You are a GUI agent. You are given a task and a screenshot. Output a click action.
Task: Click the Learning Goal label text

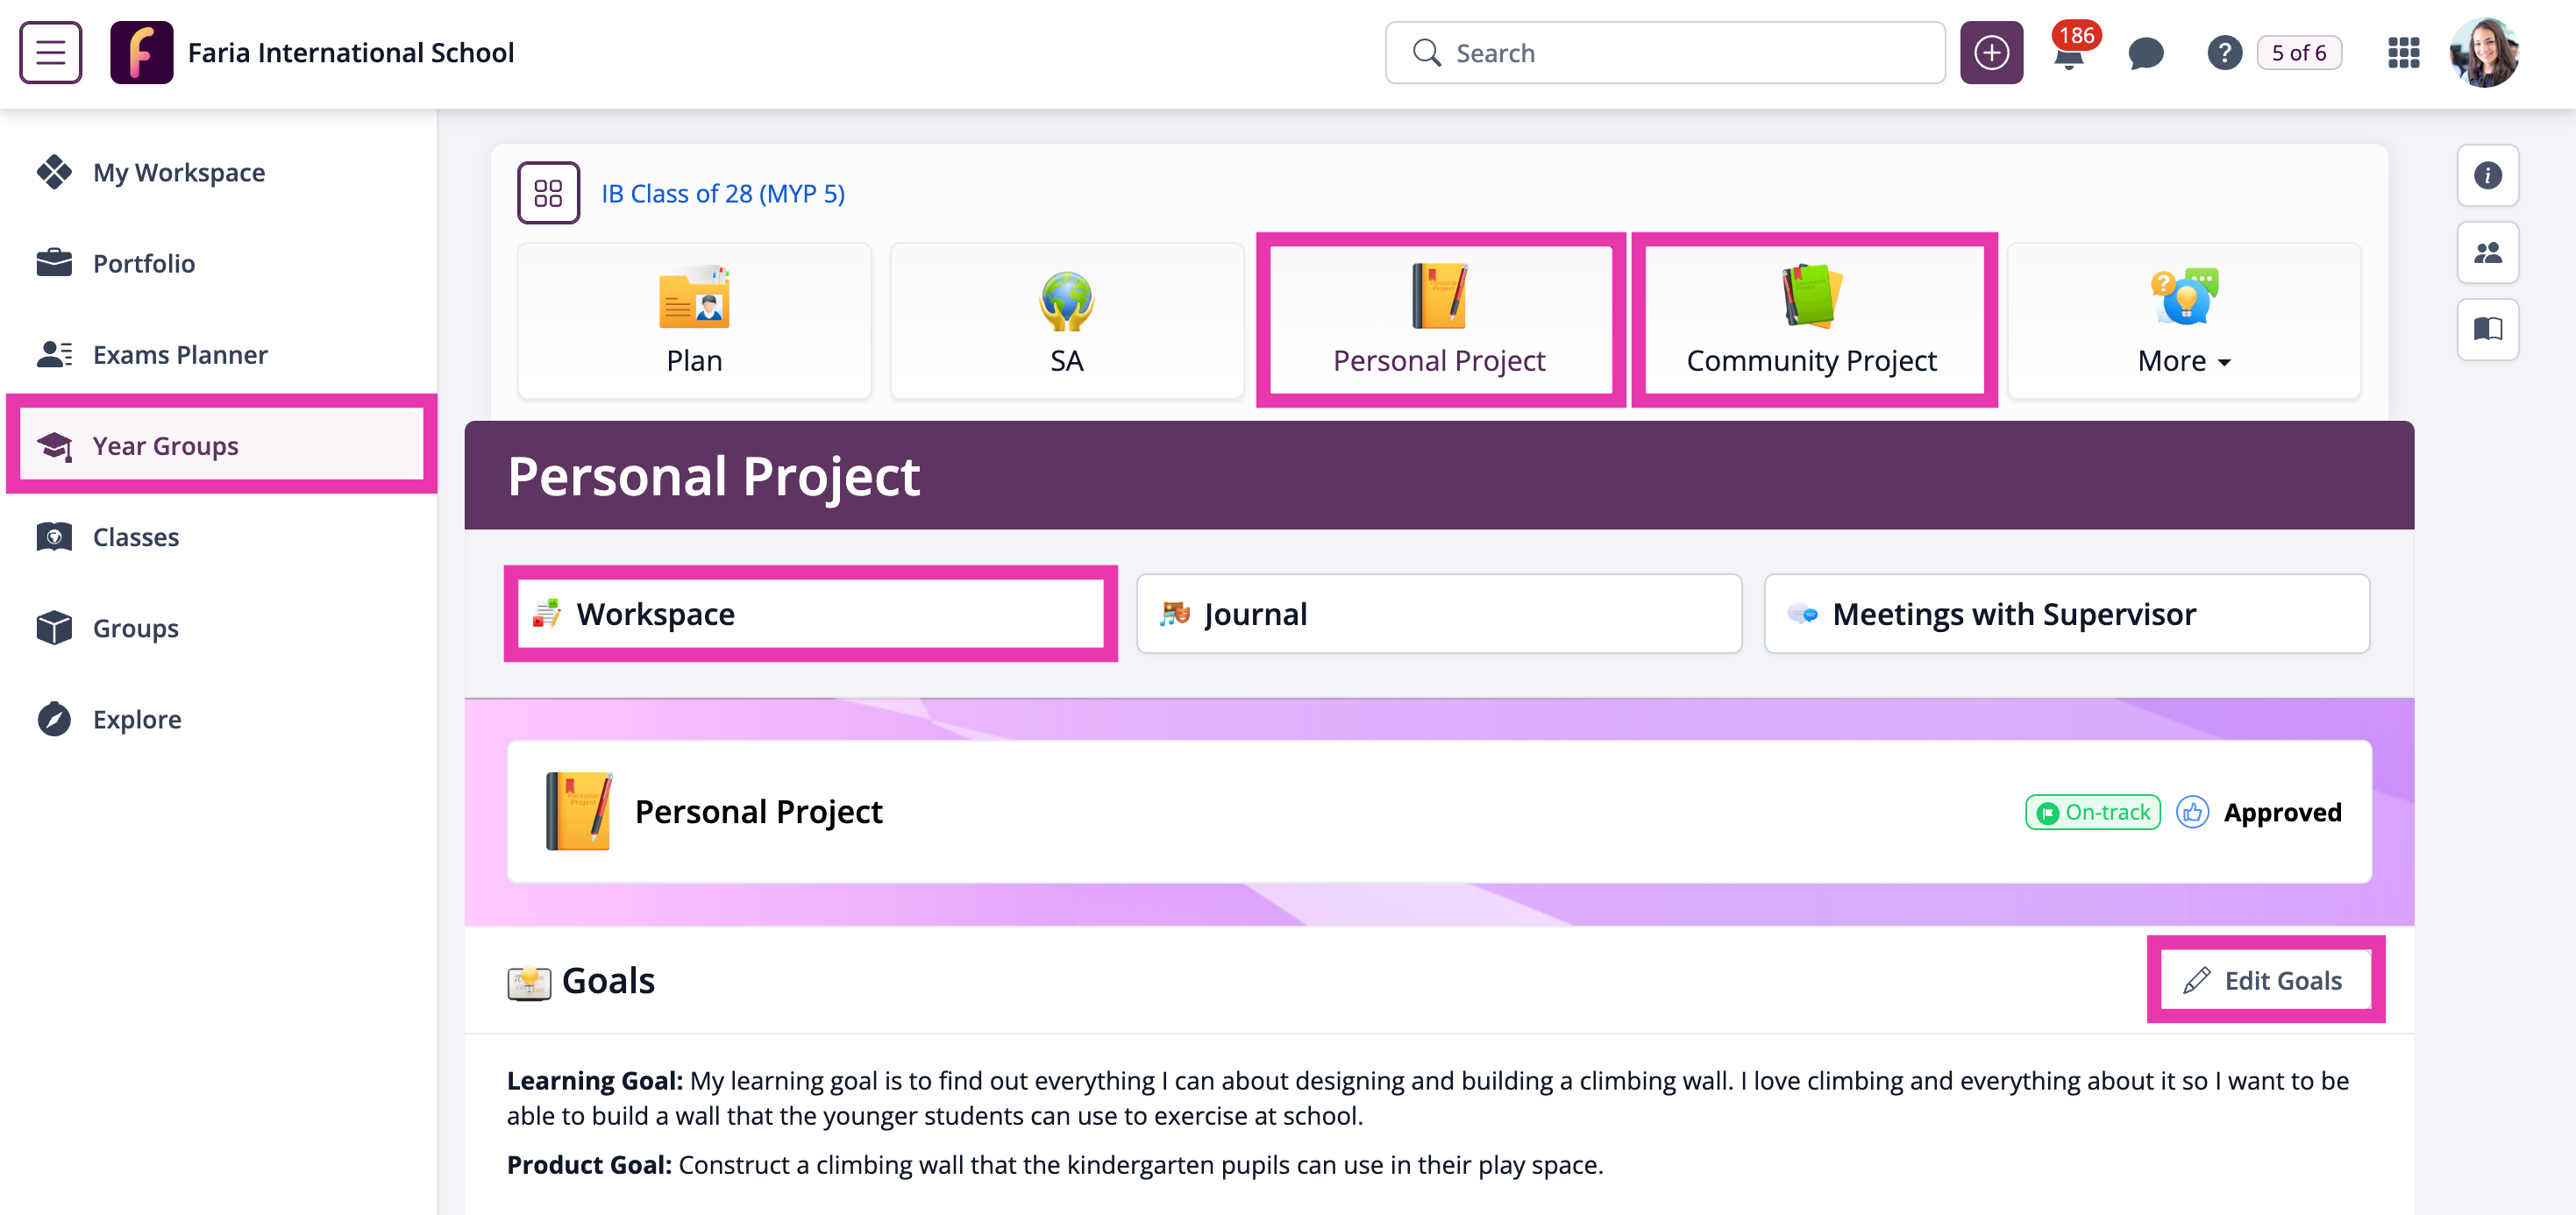[x=594, y=1080]
